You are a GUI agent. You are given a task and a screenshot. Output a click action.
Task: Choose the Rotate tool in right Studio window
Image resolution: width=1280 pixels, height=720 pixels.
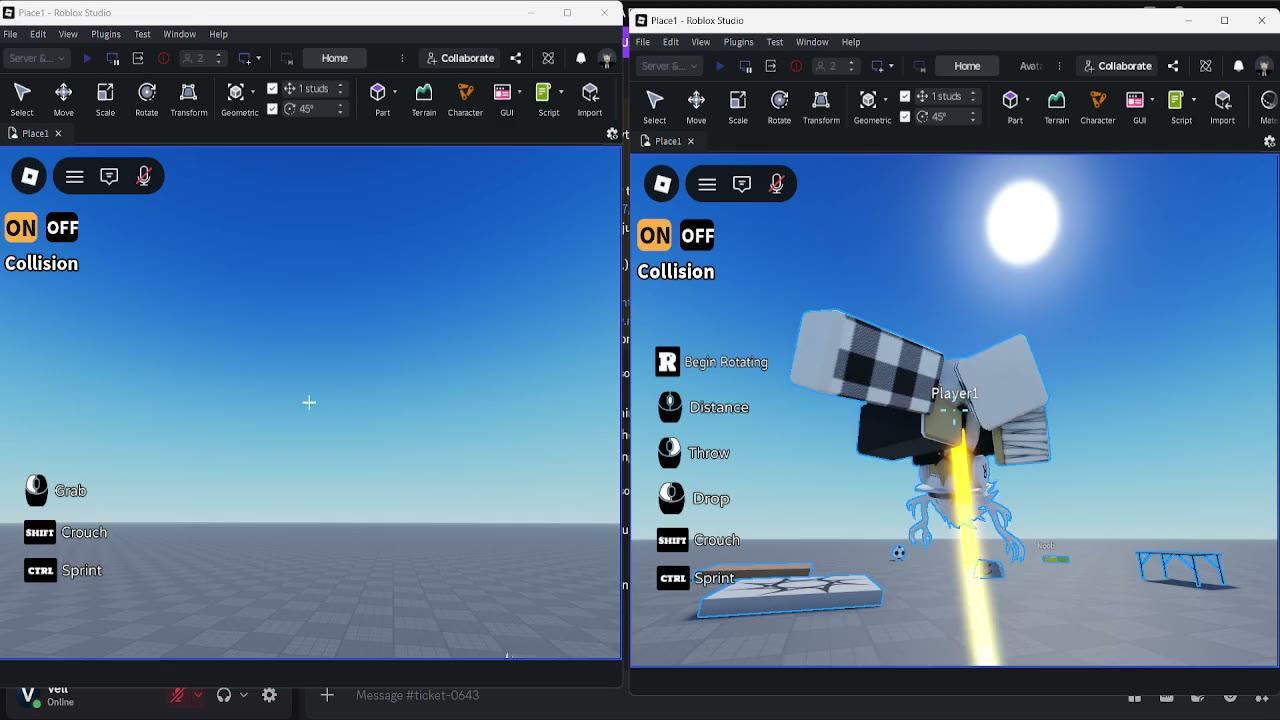pos(779,106)
